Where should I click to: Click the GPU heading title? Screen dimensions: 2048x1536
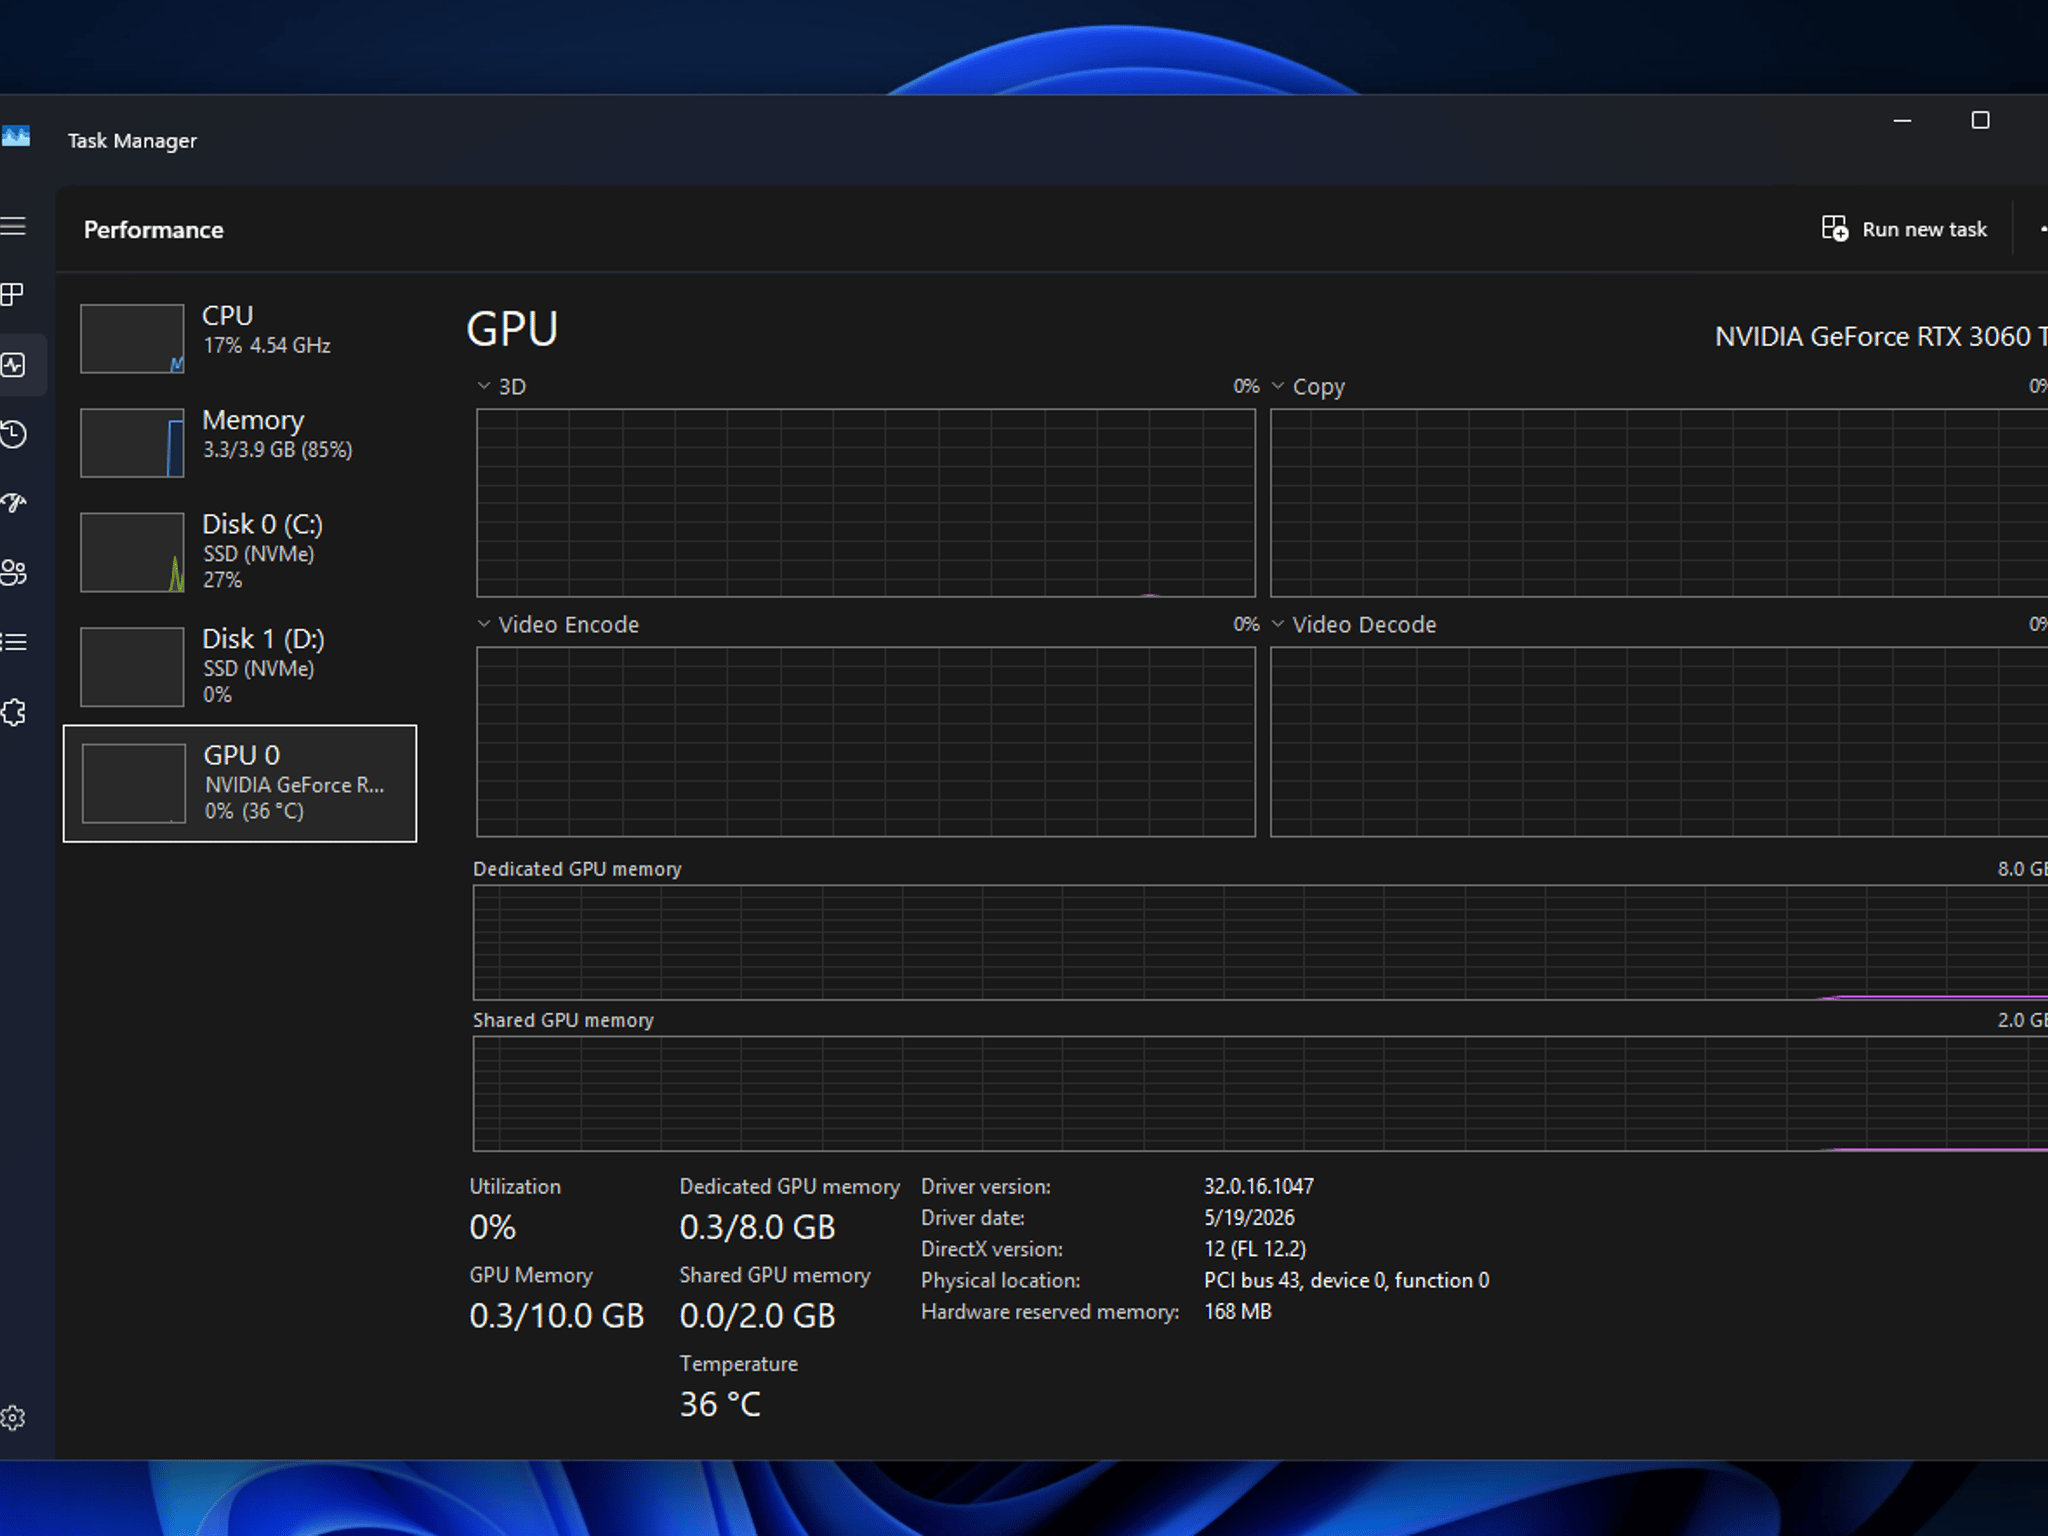point(512,329)
